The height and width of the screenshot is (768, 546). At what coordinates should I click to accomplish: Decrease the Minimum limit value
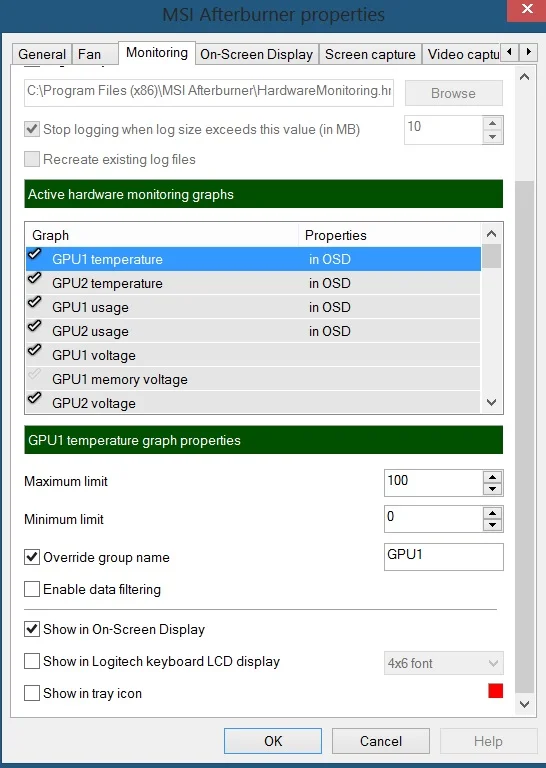493,525
